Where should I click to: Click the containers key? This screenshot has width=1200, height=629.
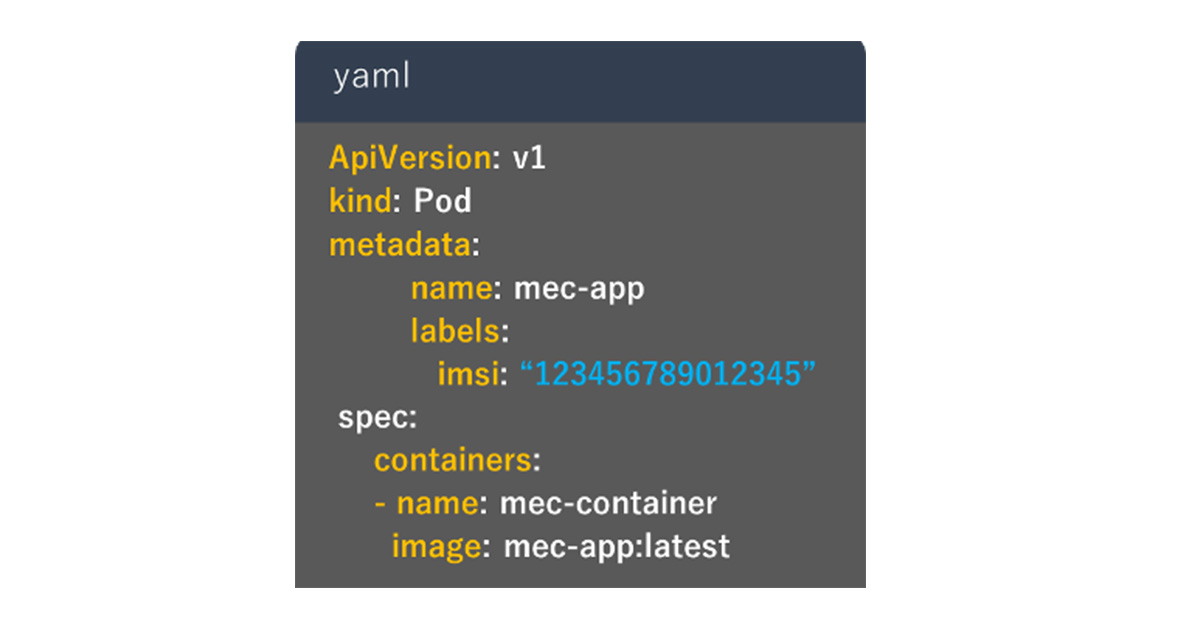pyautogui.click(x=452, y=460)
